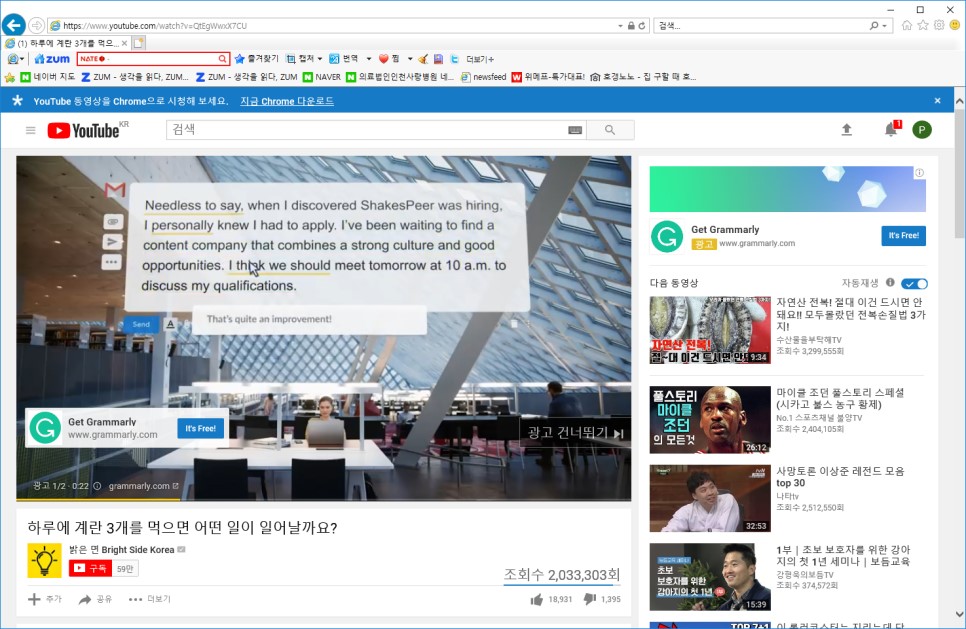Go back using the browser back arrow
The height and width of the screenshot is (629, 966).
[14, 25]
